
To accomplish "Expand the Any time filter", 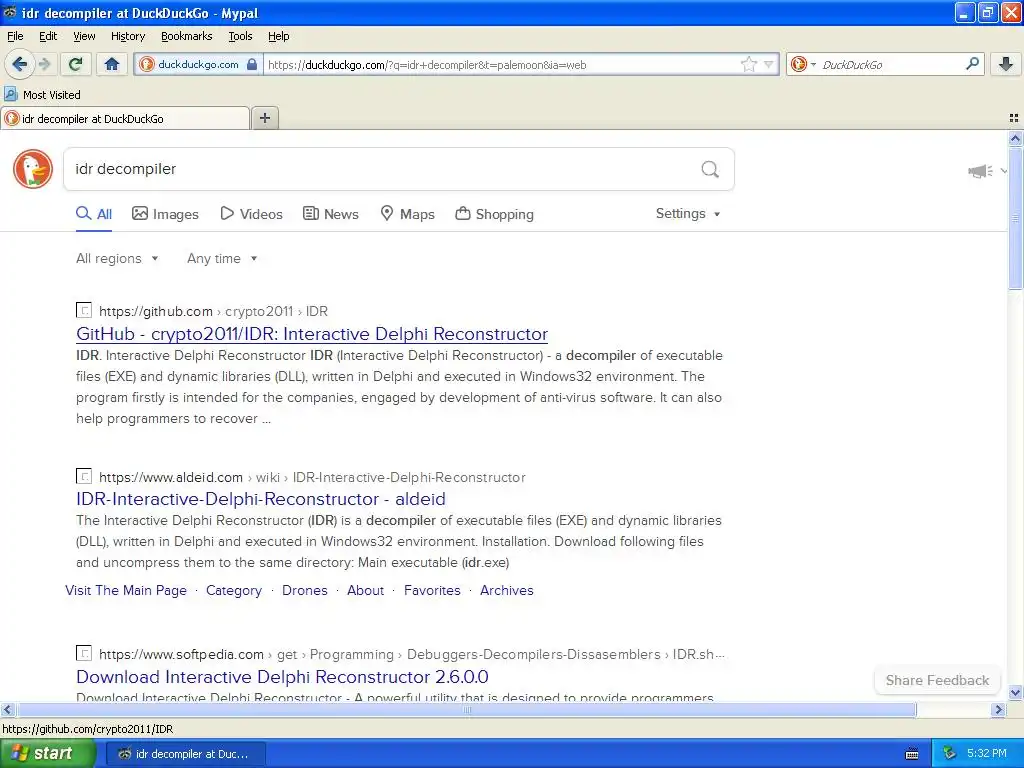I will coord(222,259).
